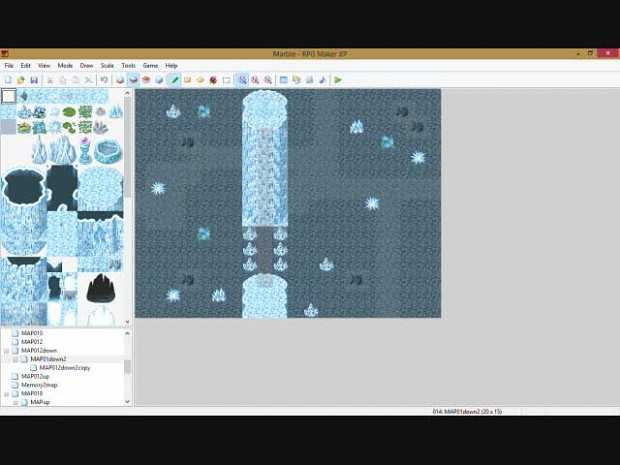
Task: Create a new project with the New icon
Action: (8, 80)
